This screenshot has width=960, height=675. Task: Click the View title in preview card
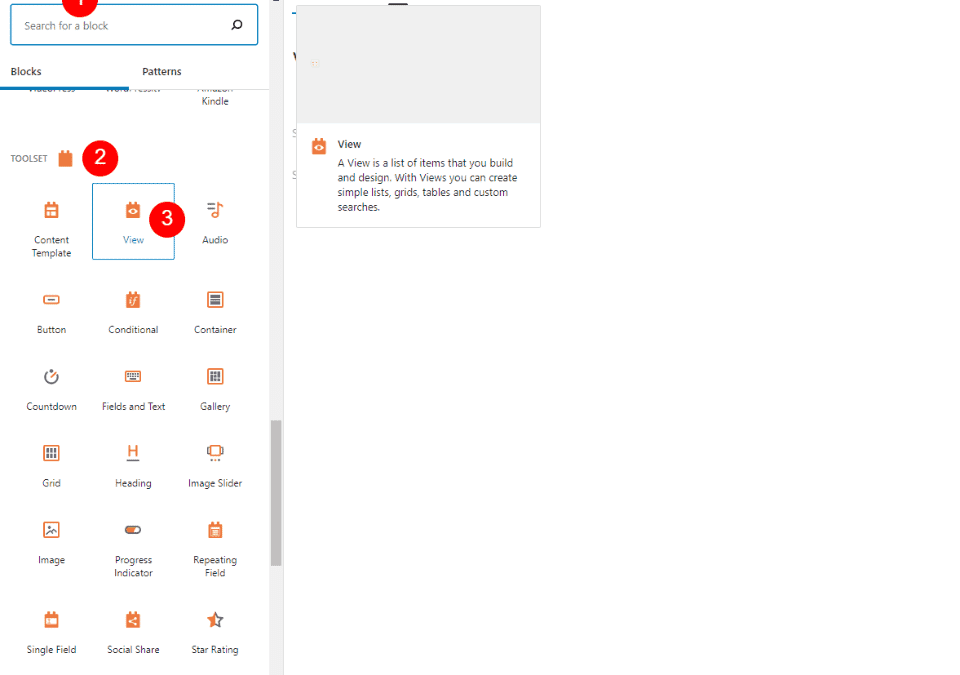click(x=349, y=145)
